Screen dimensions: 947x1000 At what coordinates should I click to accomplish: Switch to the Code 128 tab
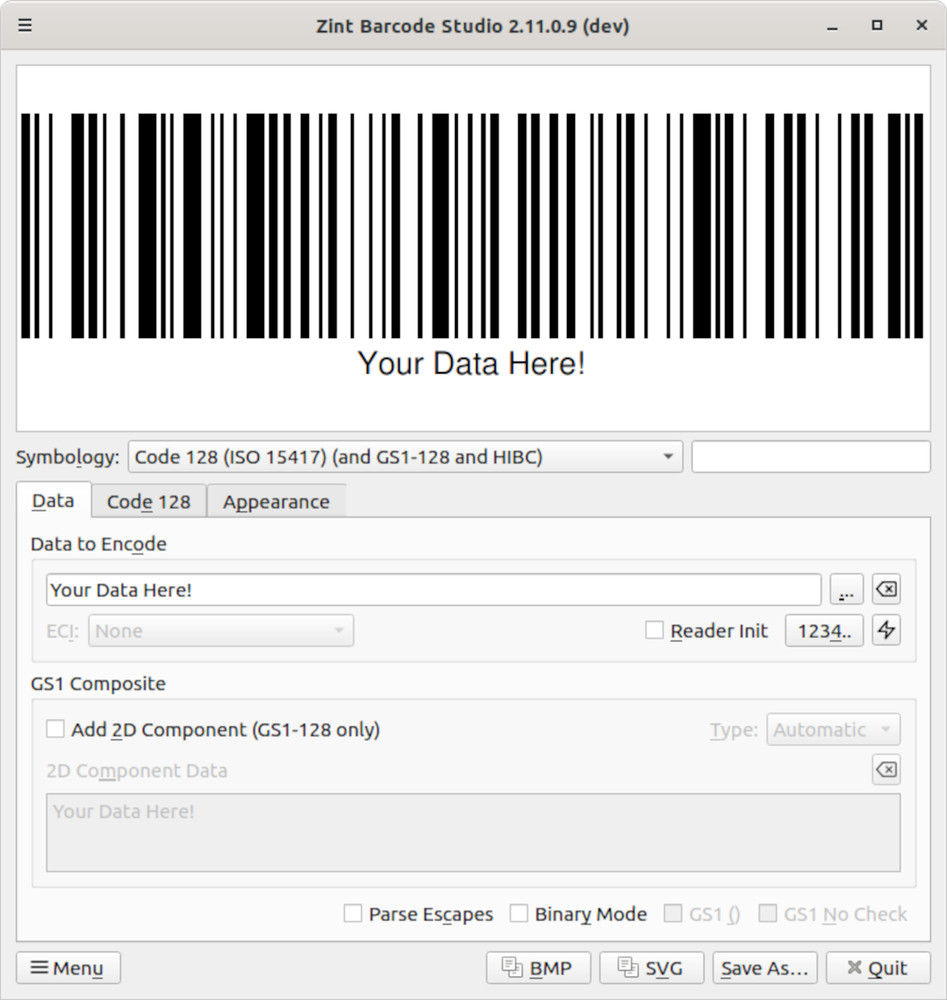[148, 501]
